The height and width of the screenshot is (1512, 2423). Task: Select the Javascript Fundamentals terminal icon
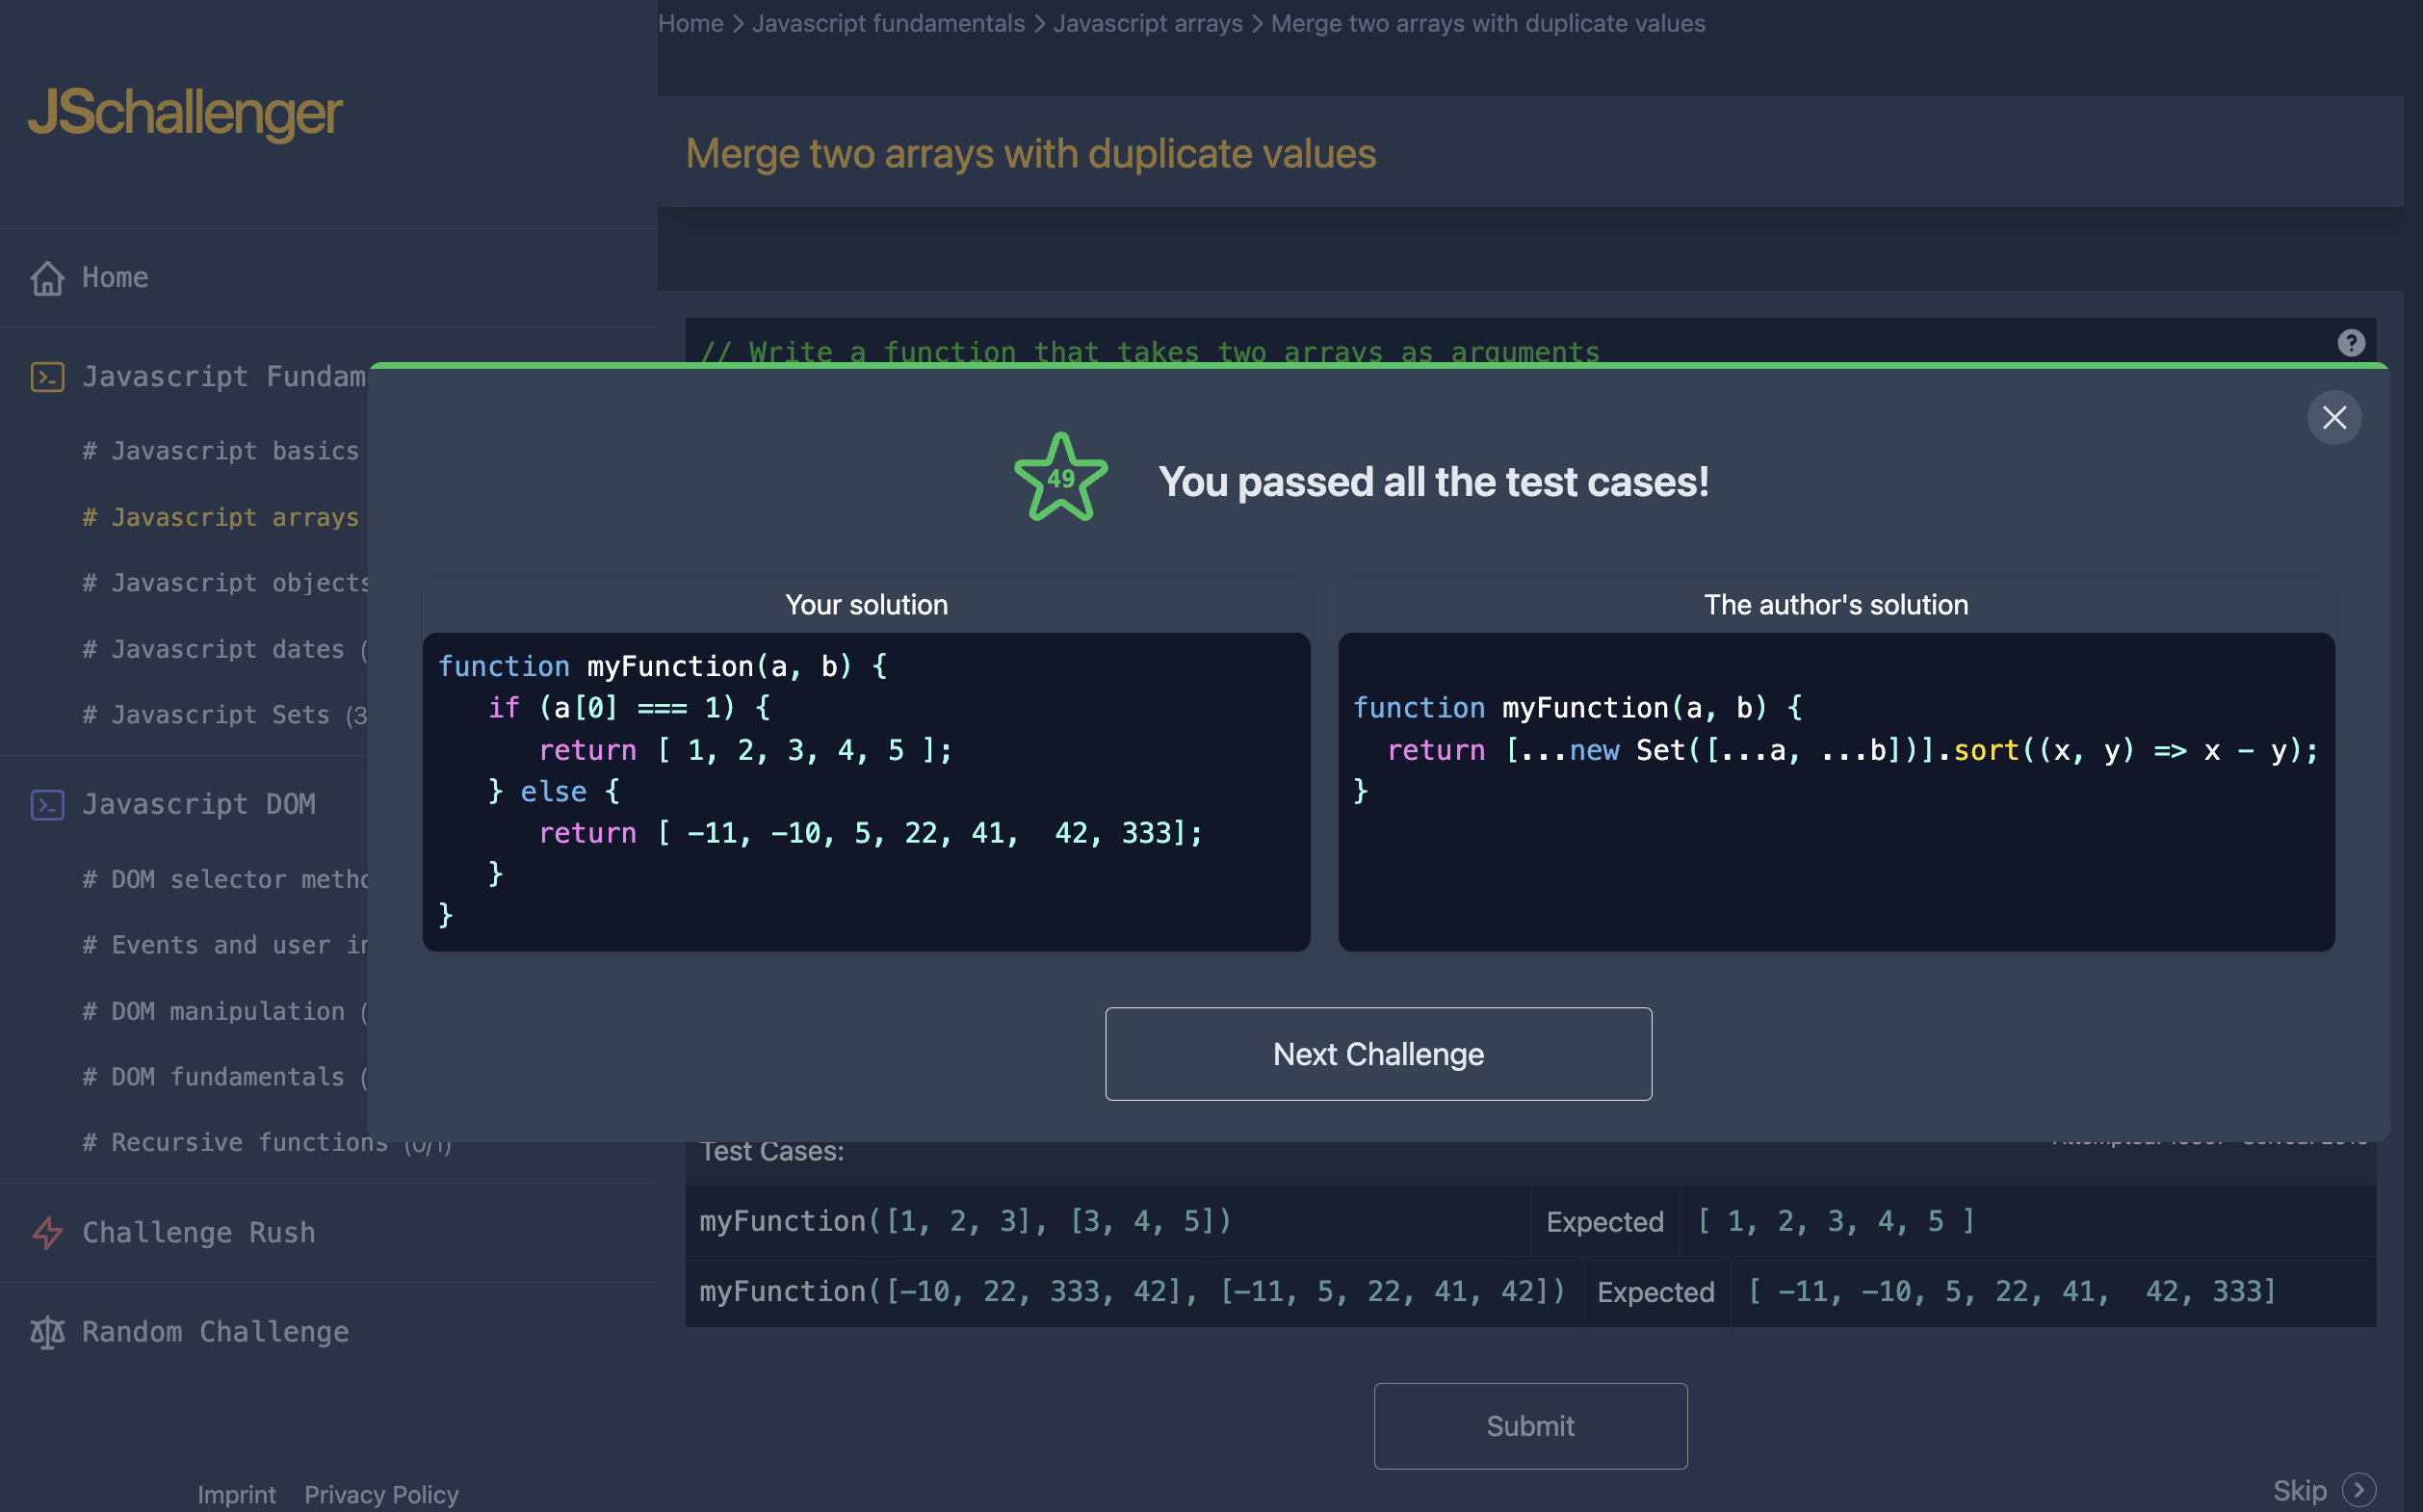[x=47, y=377]
